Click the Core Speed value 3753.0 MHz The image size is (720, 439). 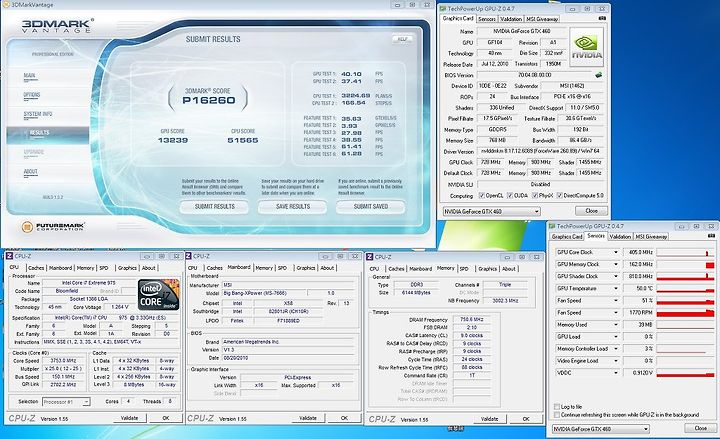(x=63, y=360)
